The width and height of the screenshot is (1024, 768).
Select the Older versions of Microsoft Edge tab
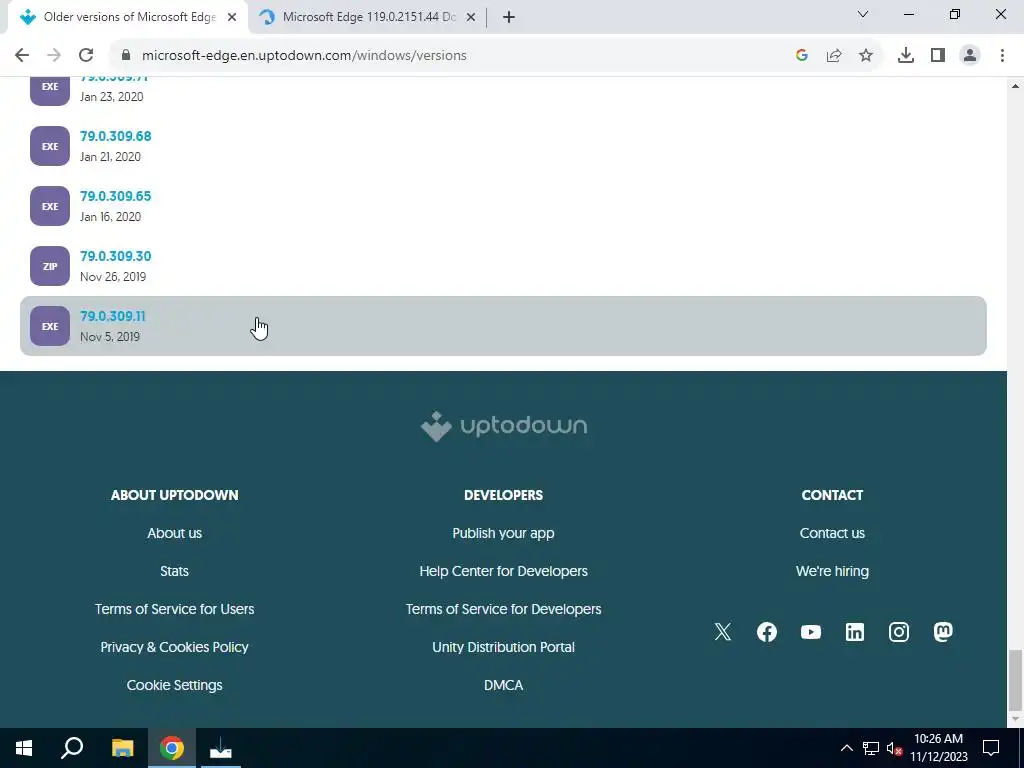pyautogui.click(x=127, y=17)
